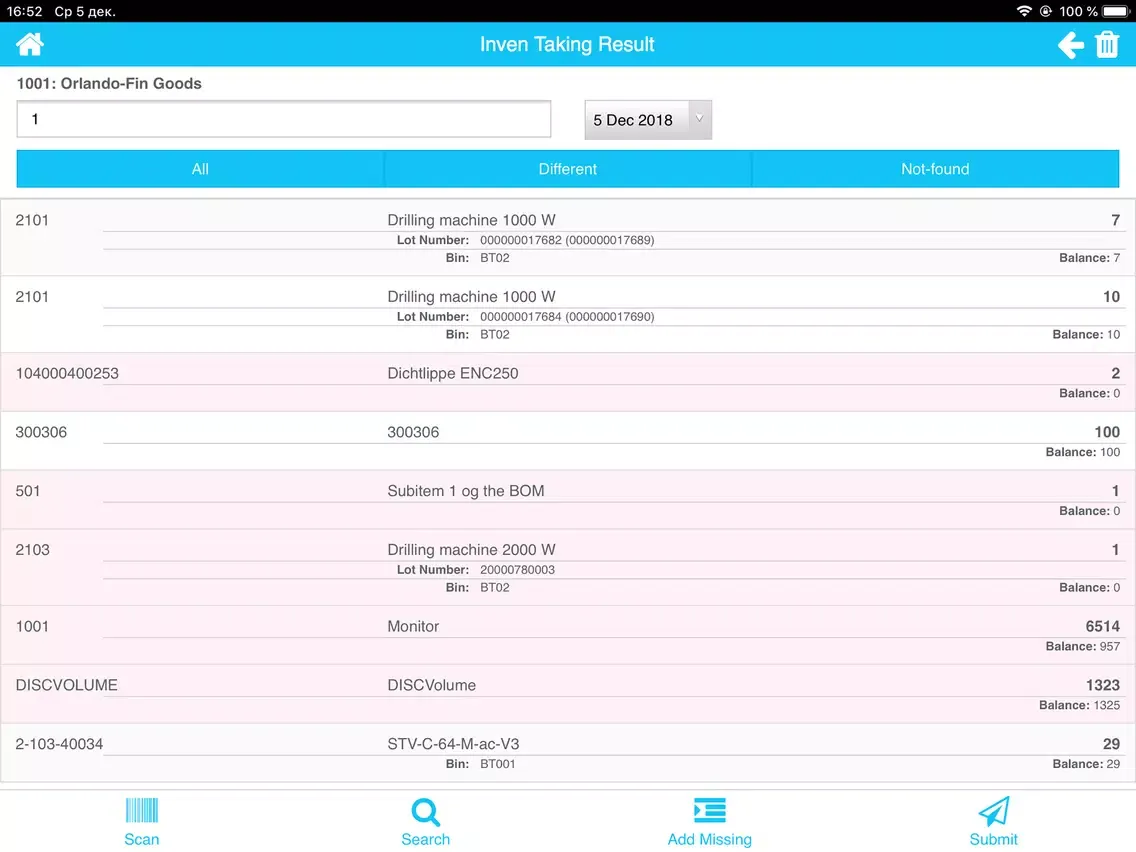
Task: Tap the DISCVolume item row
Action: [x=567, y=694]
